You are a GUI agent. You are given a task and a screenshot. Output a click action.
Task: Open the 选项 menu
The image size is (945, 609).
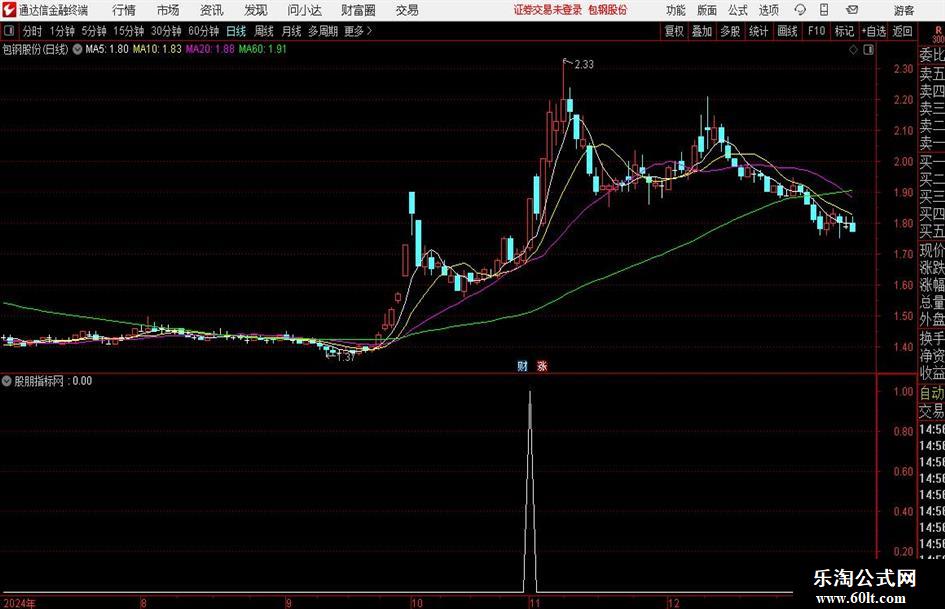pos(768,10)
